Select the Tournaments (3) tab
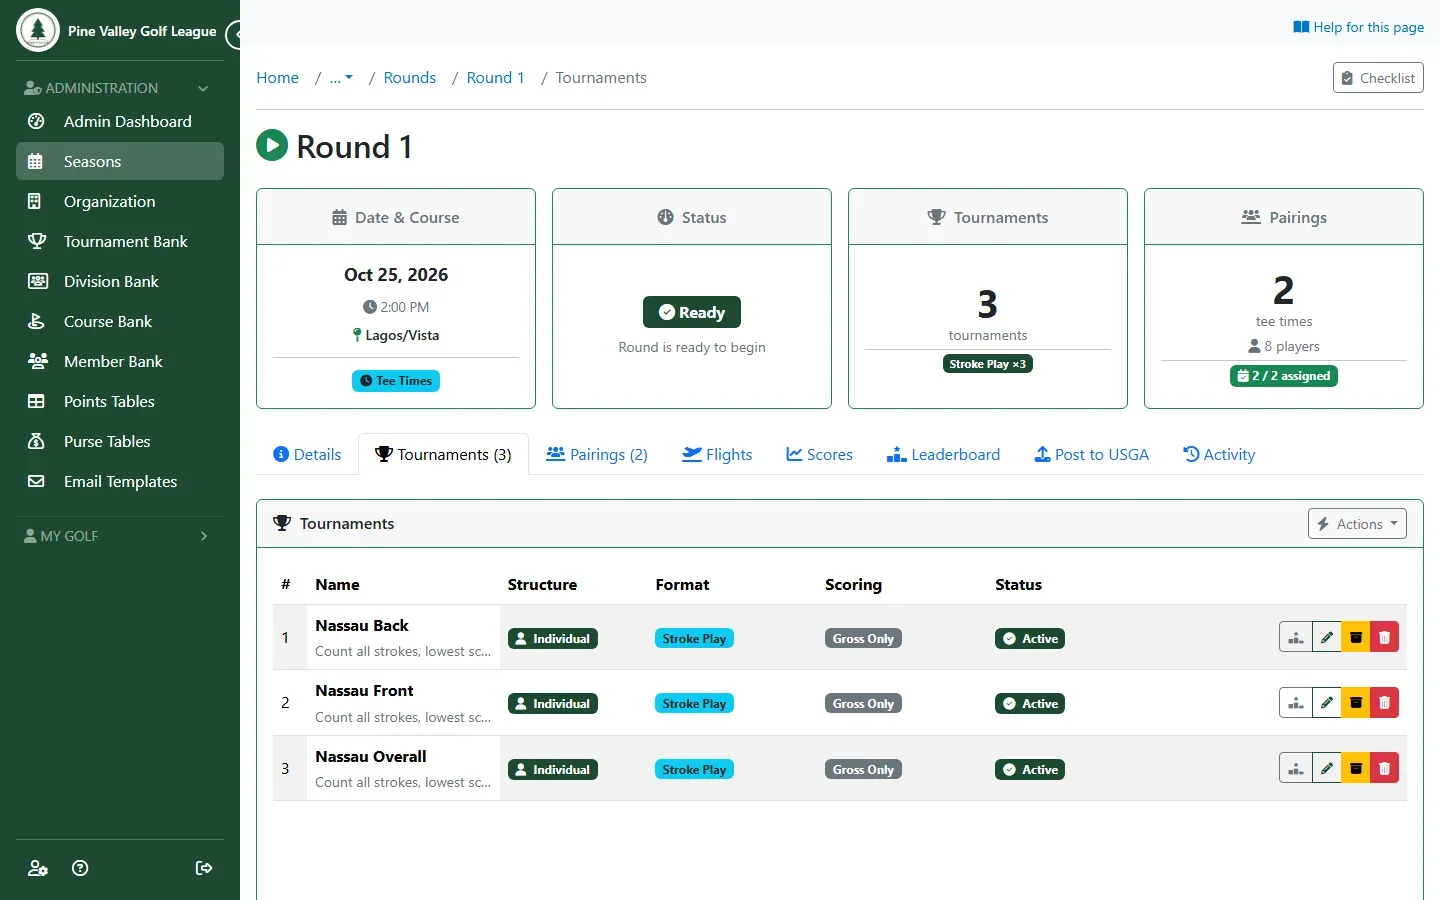Viewport: 1440px width, 900px height. click(x=443, y=454)
